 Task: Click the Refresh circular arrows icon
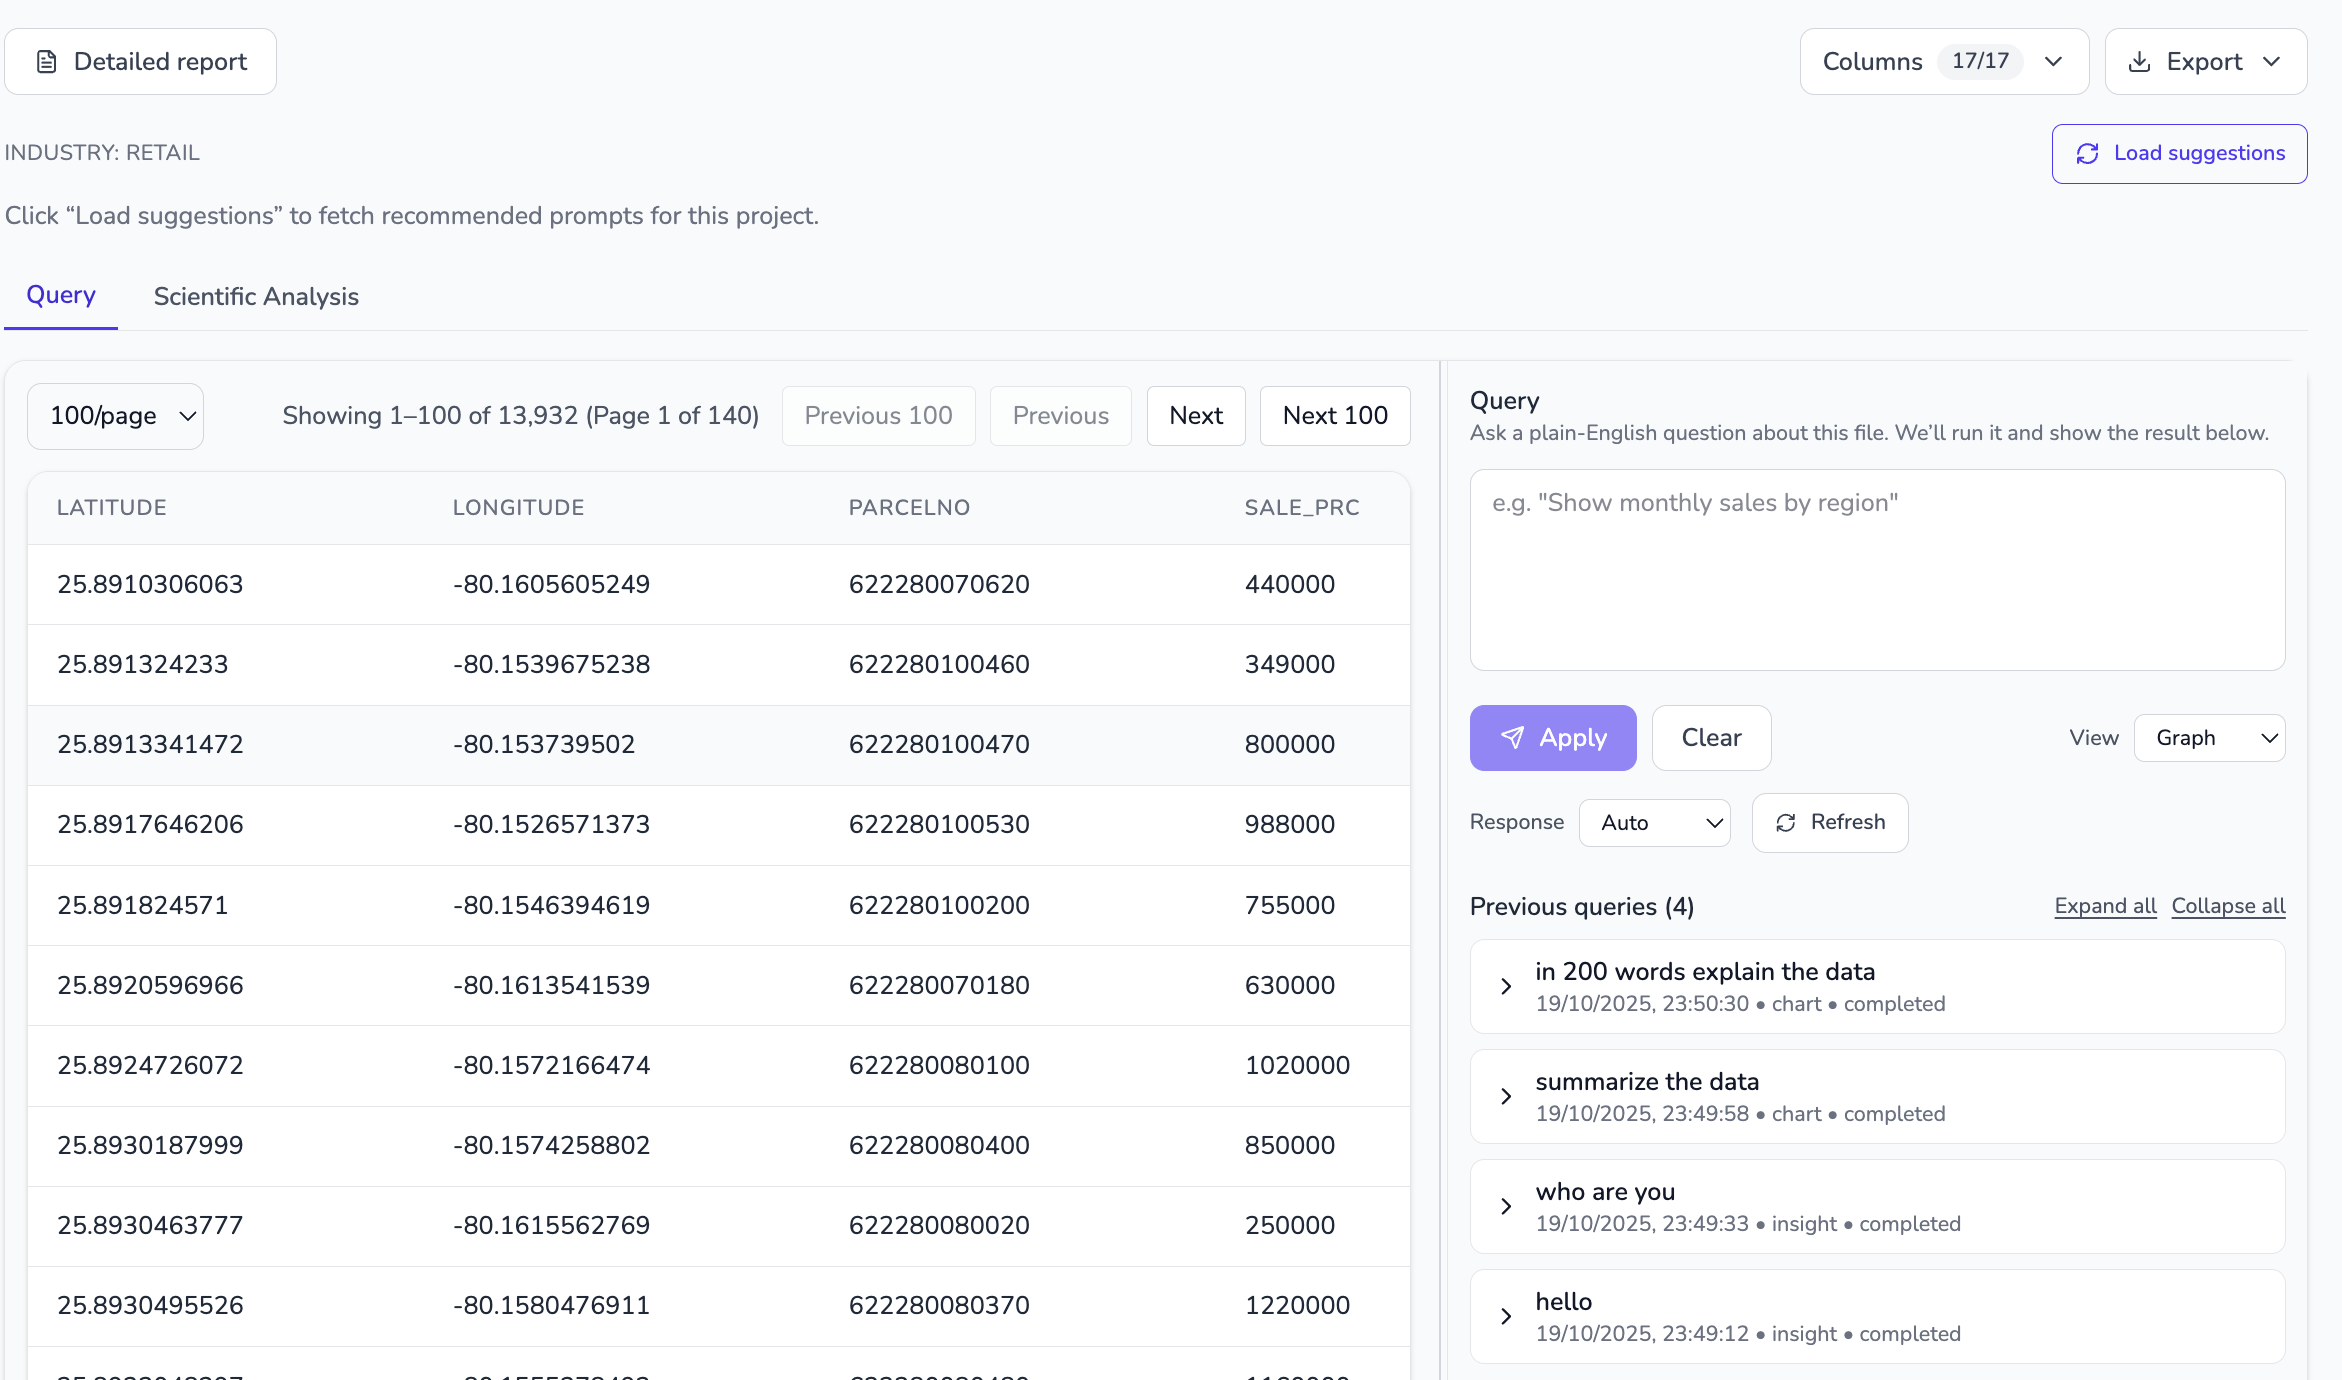click(x=1785, y=822)
